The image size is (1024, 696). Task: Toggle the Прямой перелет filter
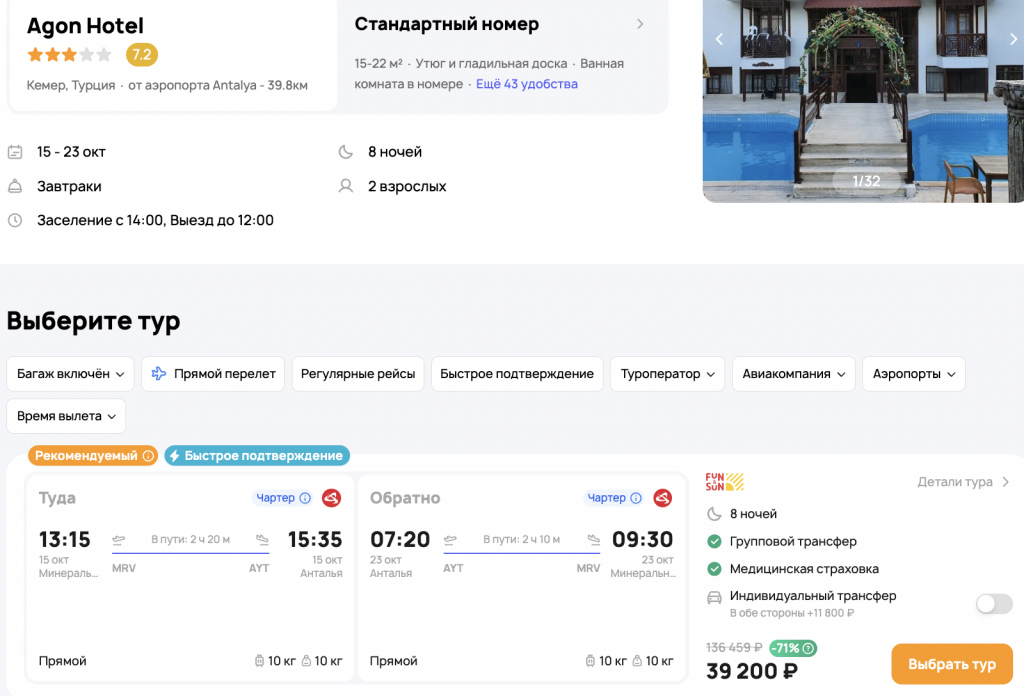(213, 374)
